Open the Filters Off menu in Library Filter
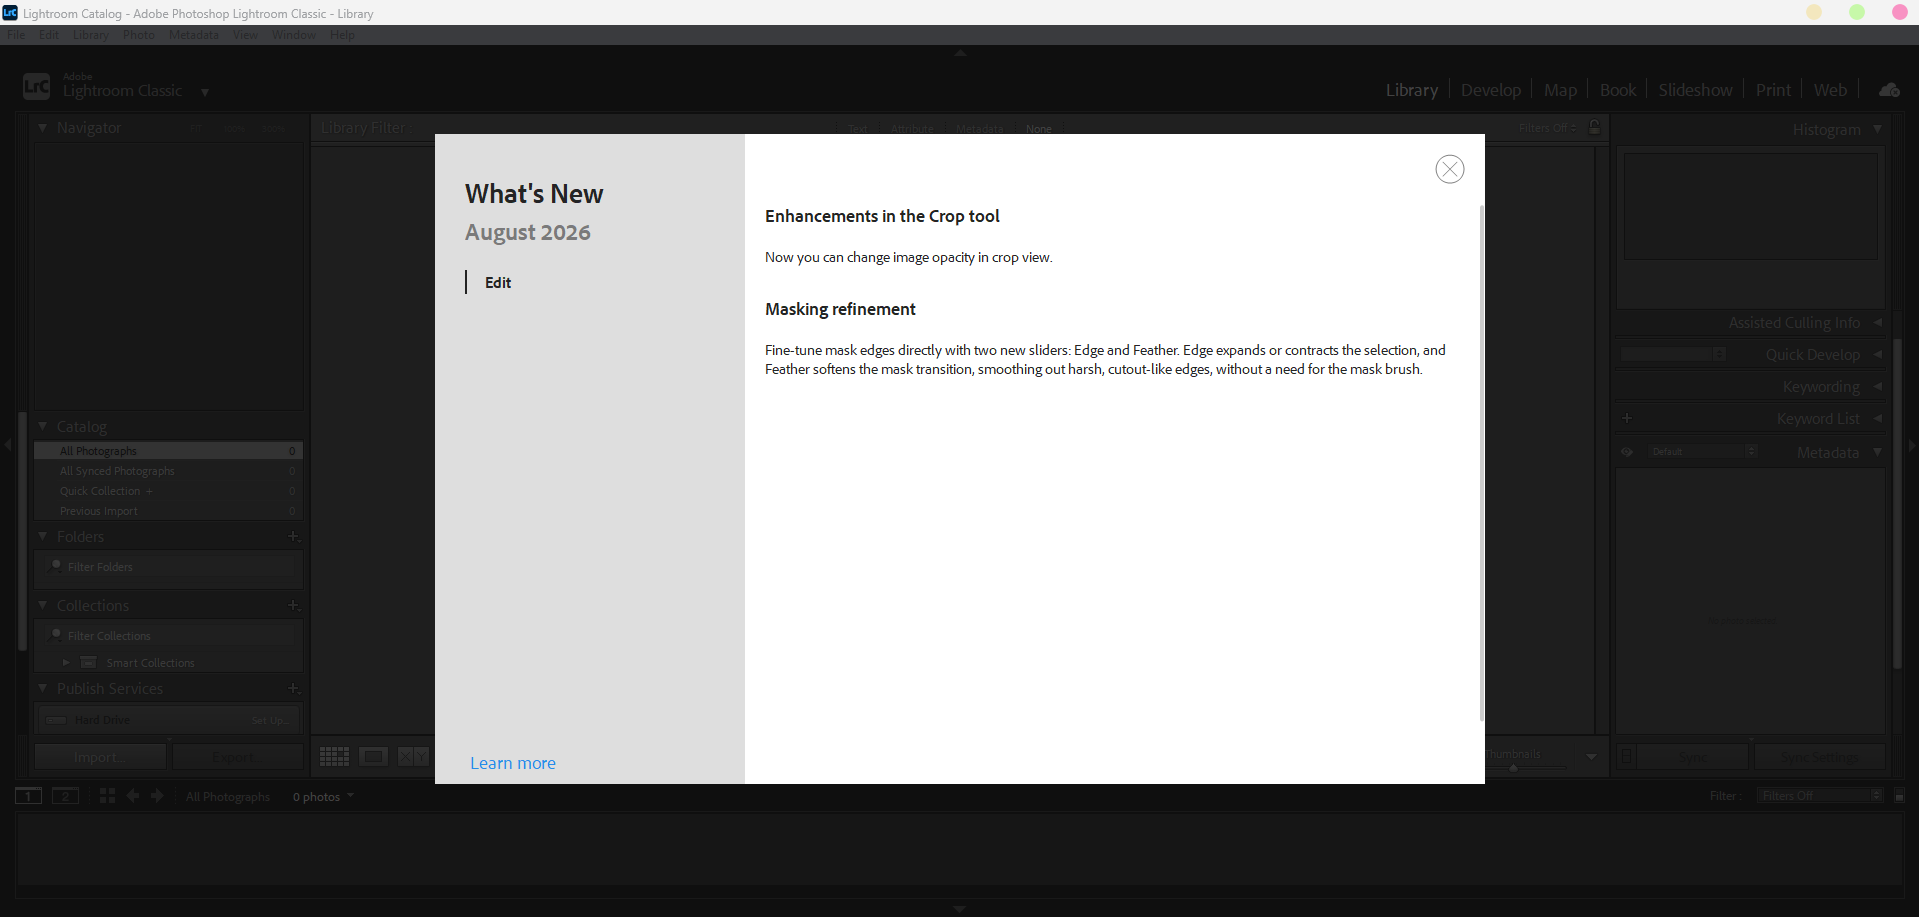Image resolution: width=1919 pixels, height=917 pixels. [1548, 128]
